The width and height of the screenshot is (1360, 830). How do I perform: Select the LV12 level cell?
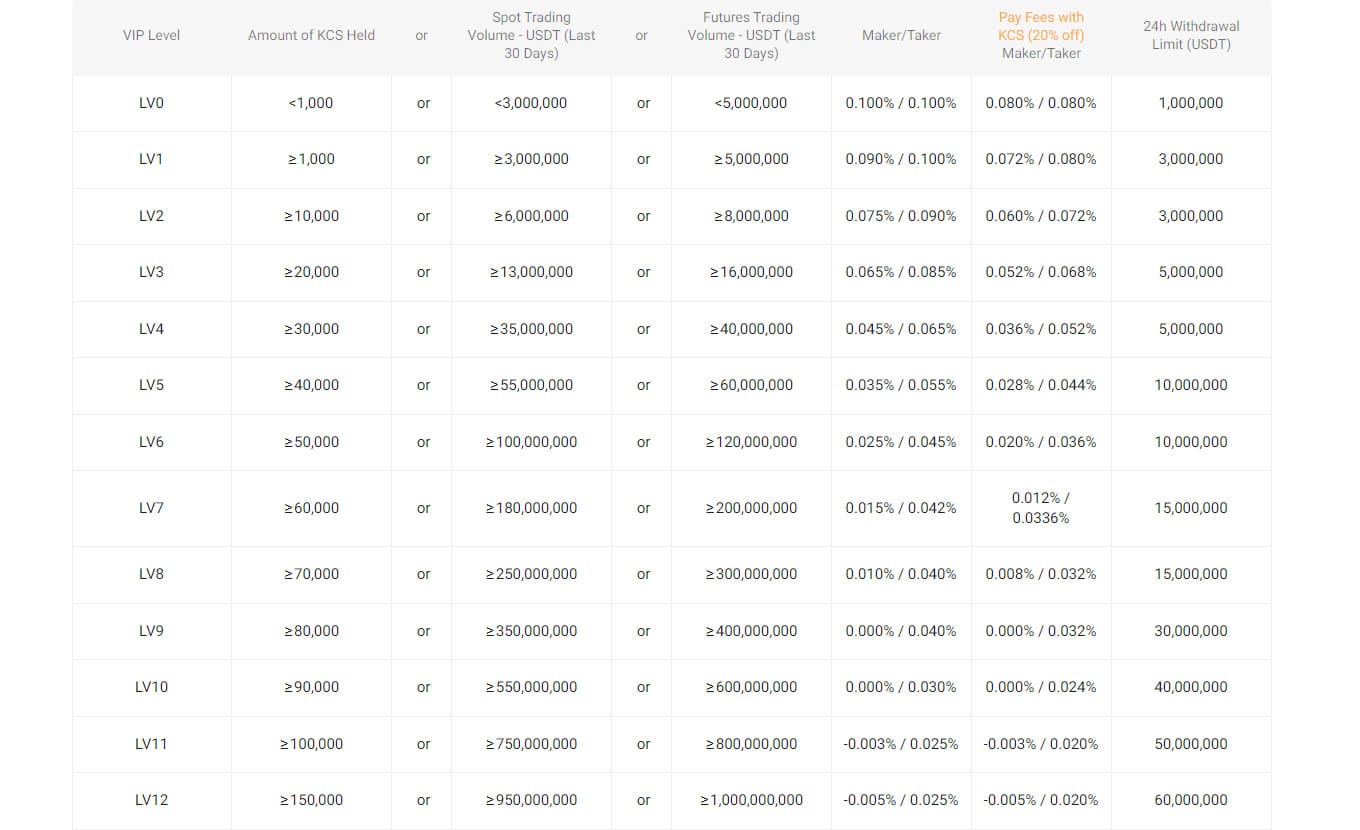click(151, 800)
